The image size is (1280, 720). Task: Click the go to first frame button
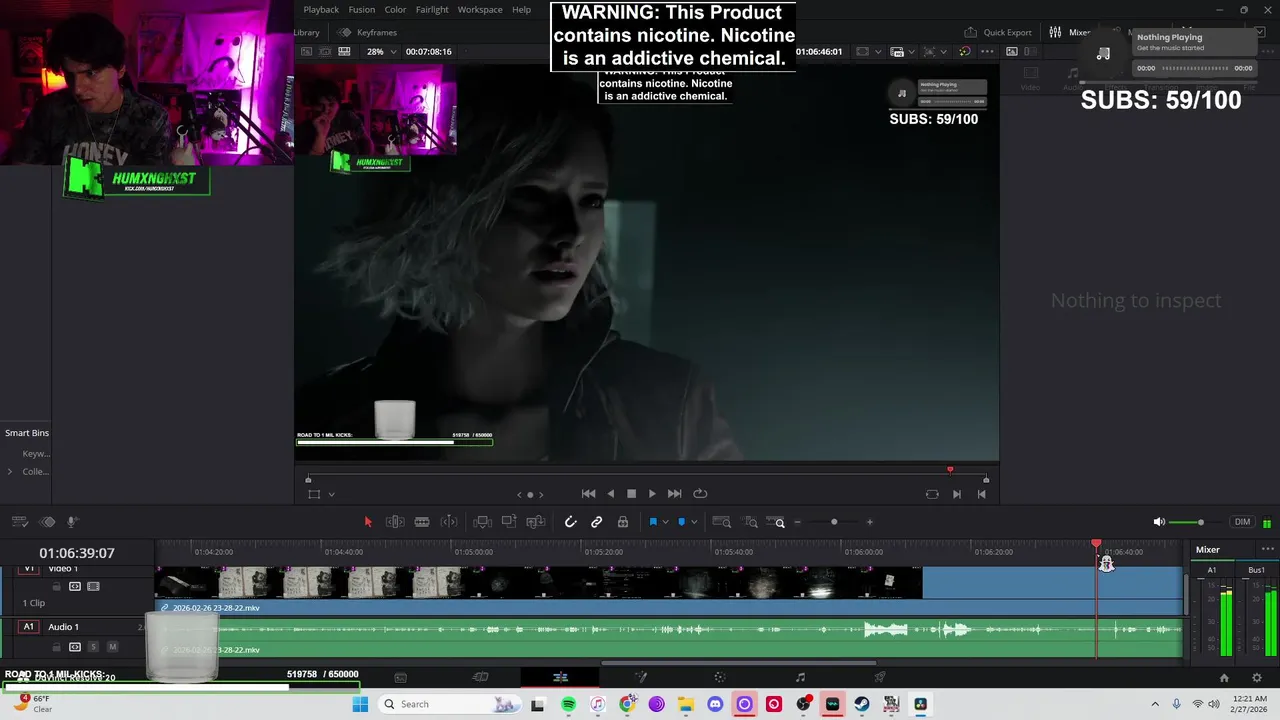point(589,494)
